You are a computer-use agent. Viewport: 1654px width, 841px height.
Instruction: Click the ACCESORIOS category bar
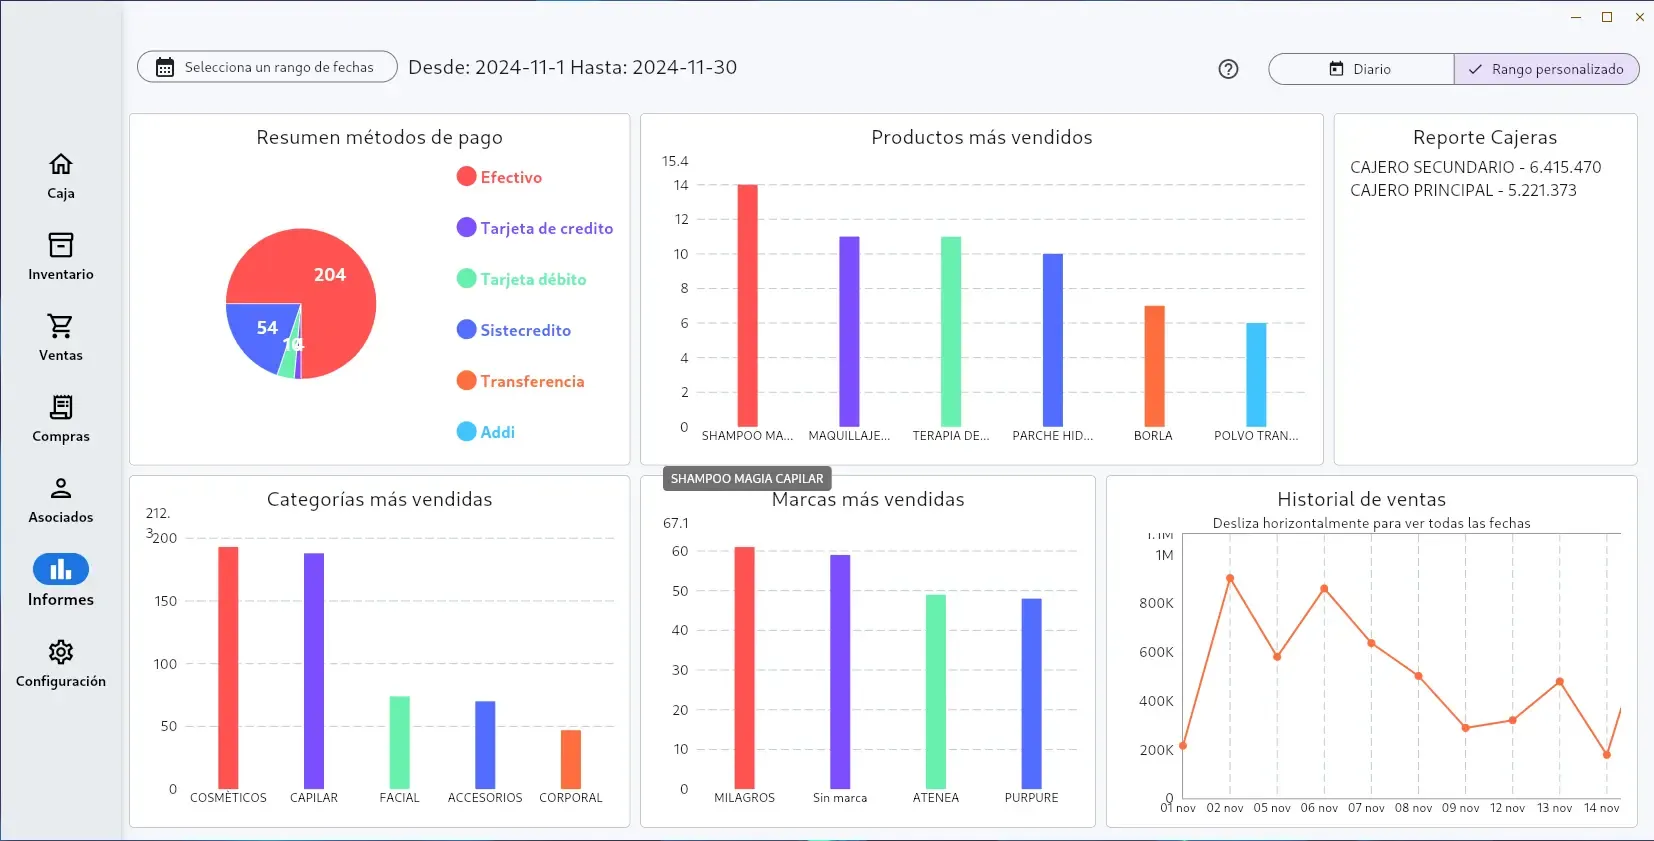click(x=485, y=745)
